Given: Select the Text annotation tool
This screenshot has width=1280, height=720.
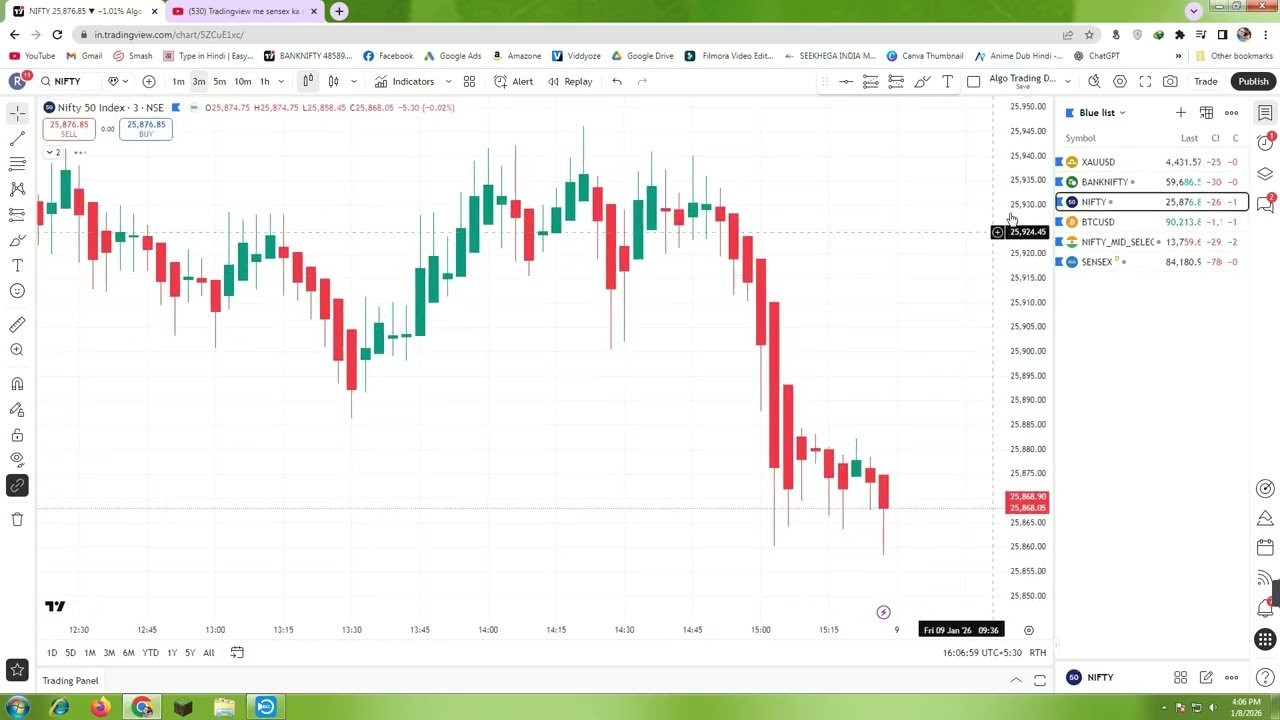Looking at the screenshot, I should point(16,265).
